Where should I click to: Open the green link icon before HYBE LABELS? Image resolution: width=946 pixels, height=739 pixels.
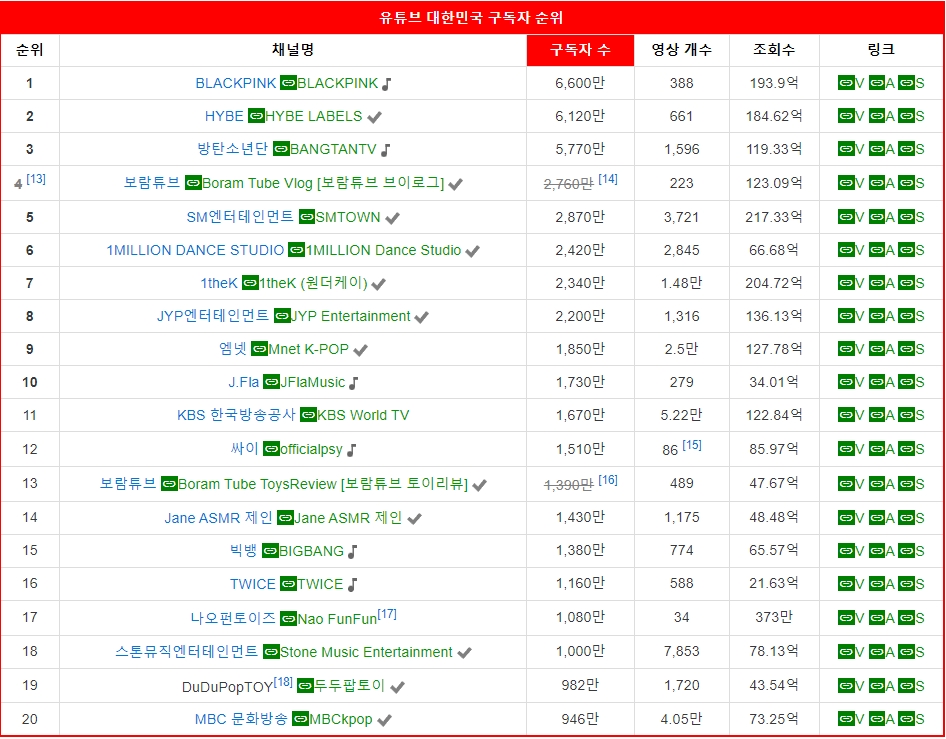click(x=256, y=116)
